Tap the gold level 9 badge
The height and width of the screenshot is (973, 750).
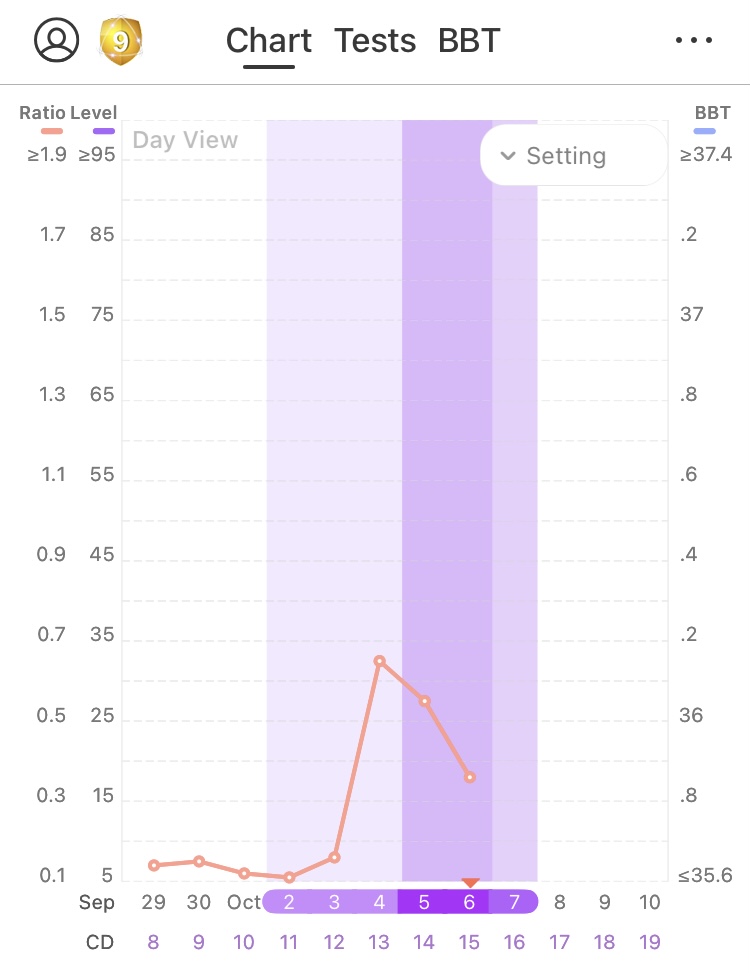click(120, 41)
